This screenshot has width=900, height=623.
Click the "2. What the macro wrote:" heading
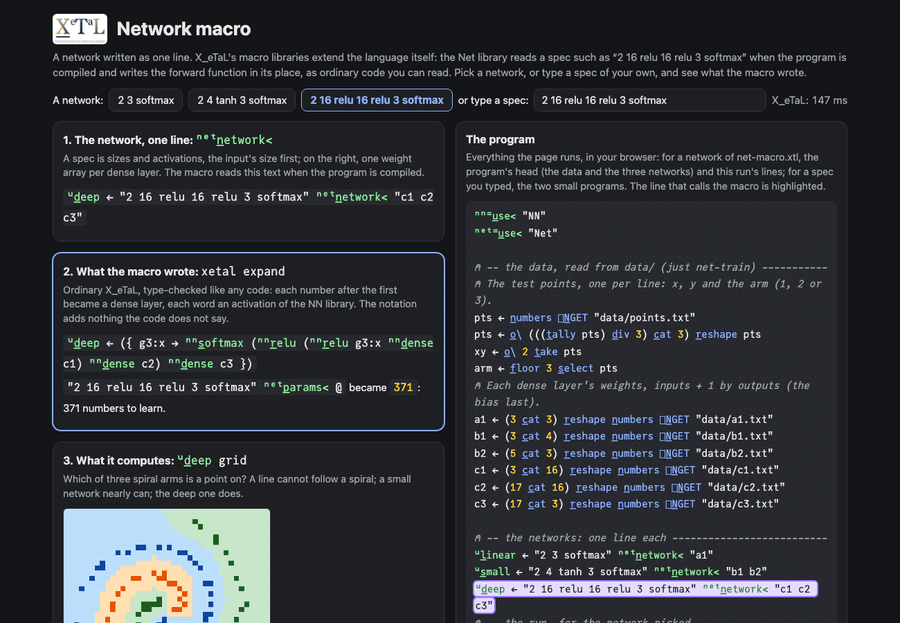click(130, 271)
